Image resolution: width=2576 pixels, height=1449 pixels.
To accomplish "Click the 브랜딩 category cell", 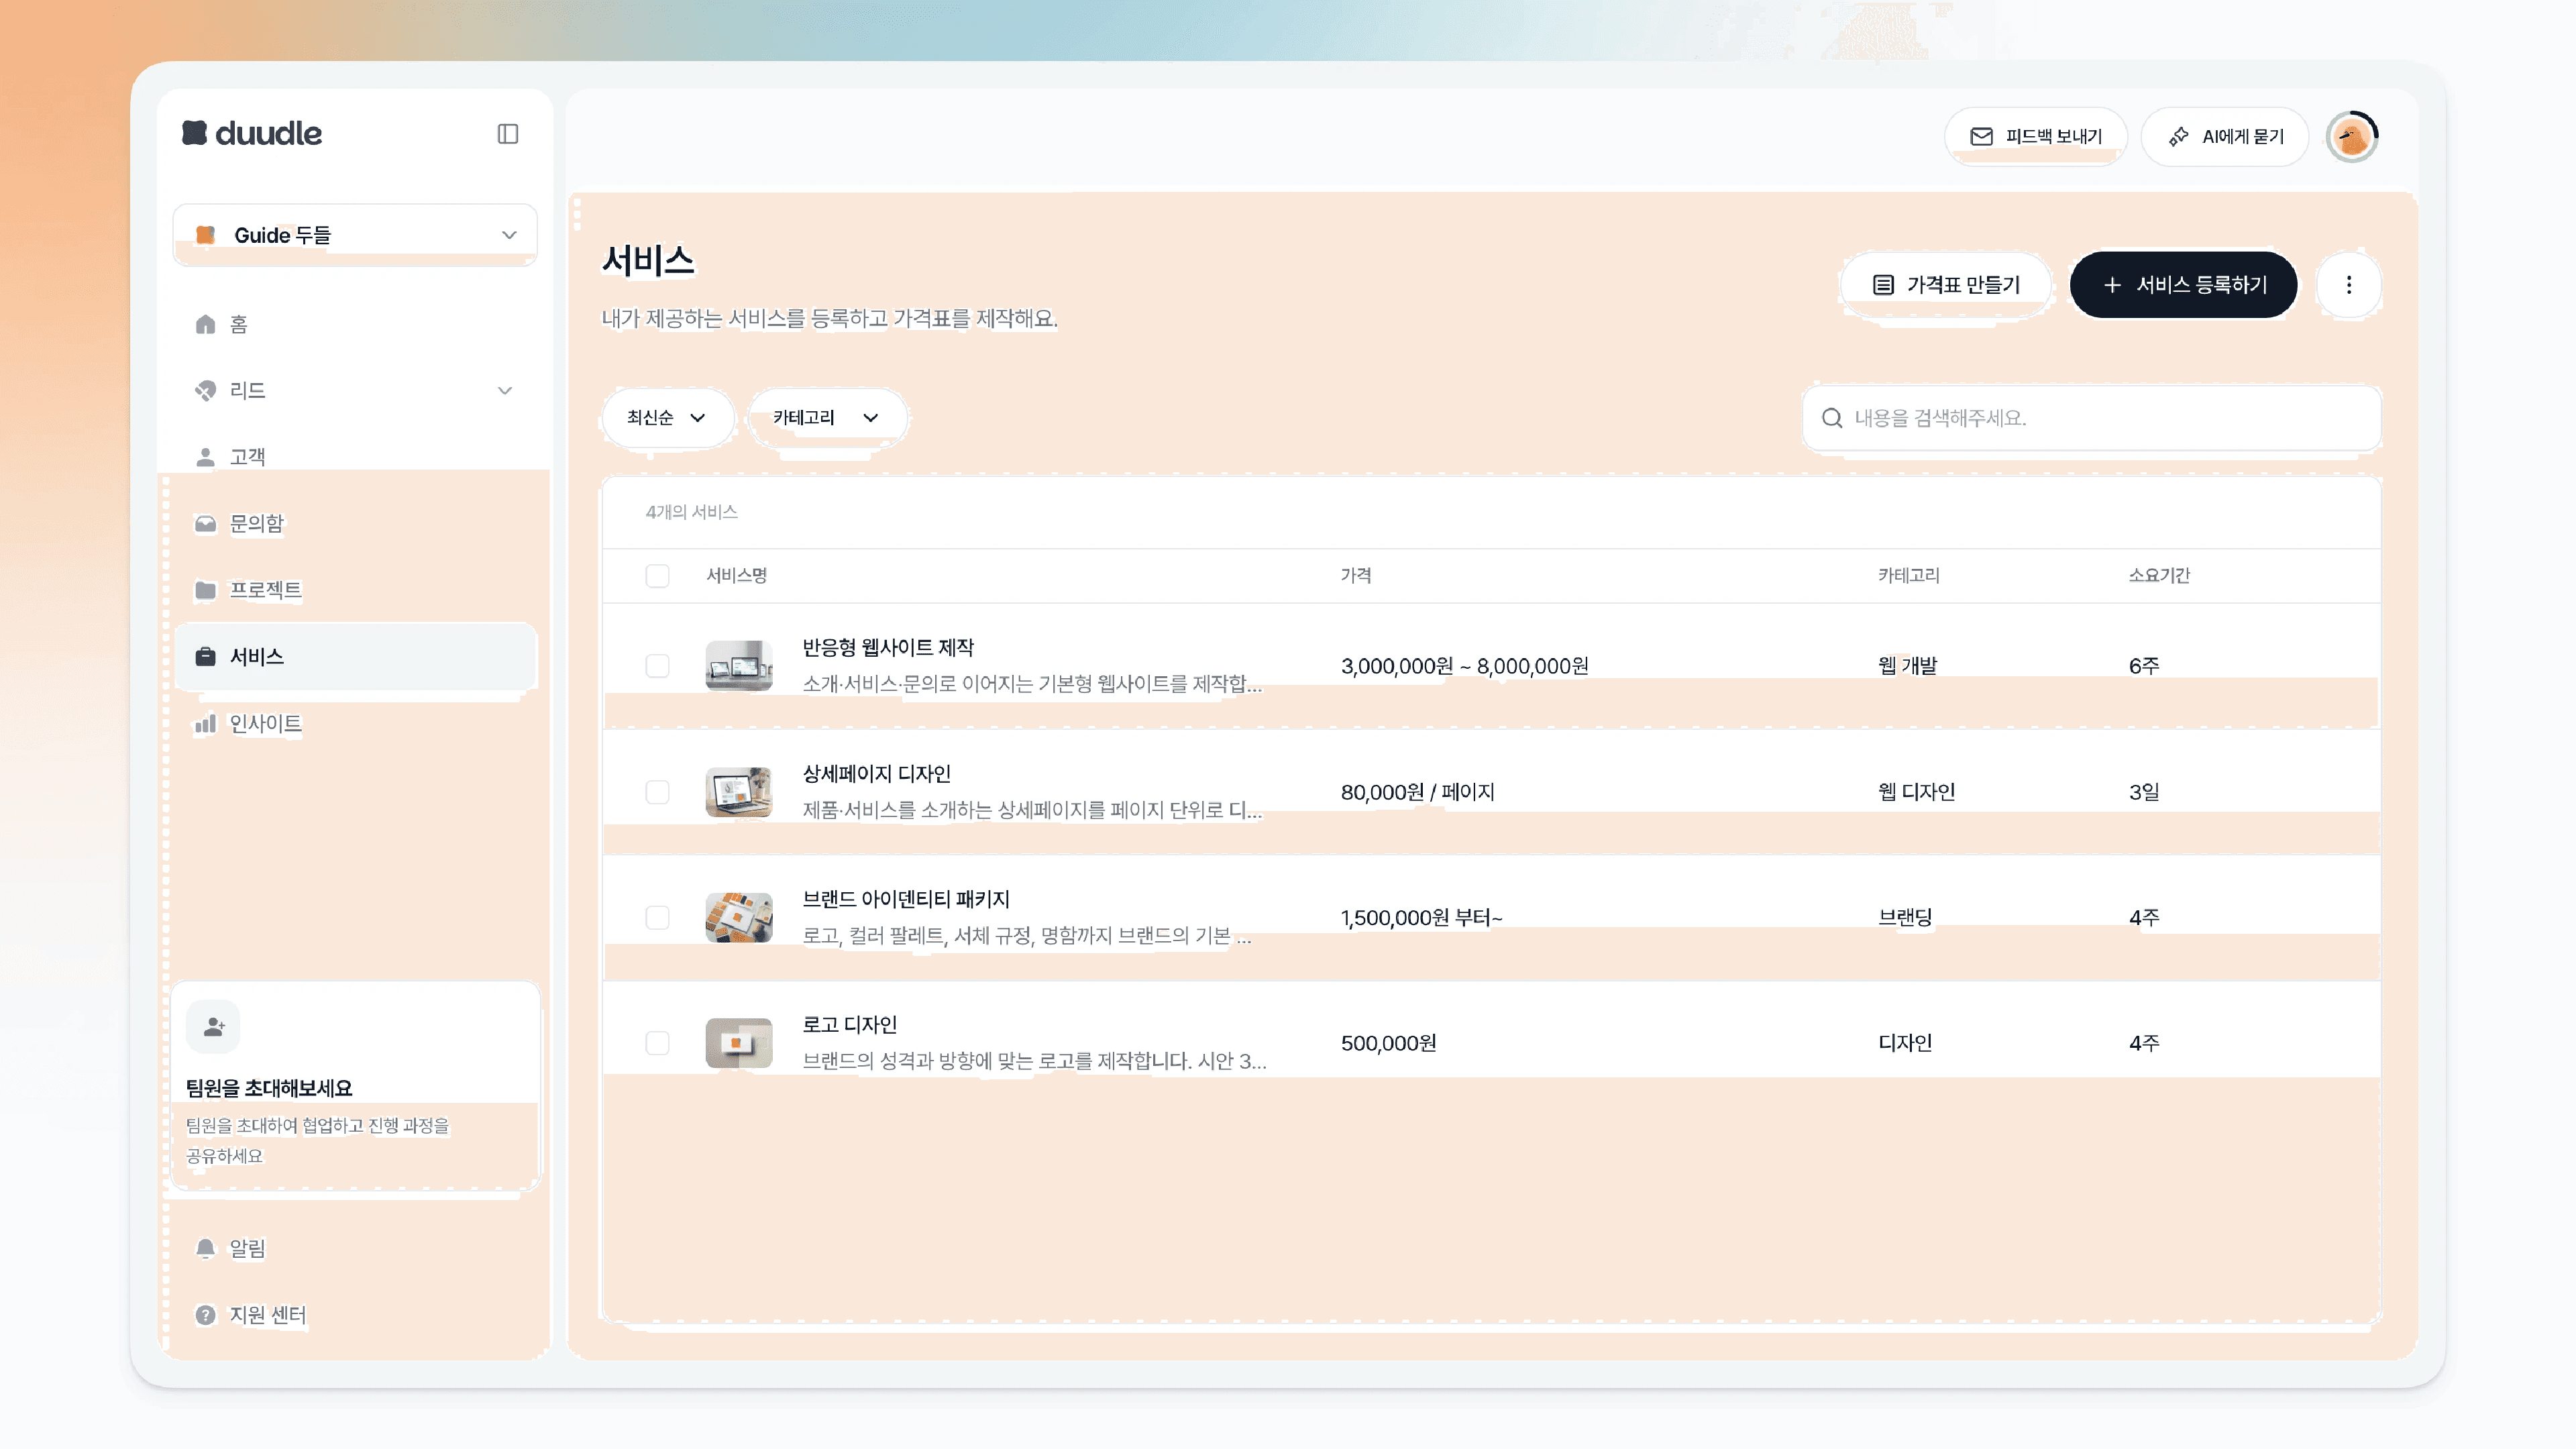I will (x=1905, y=917).
